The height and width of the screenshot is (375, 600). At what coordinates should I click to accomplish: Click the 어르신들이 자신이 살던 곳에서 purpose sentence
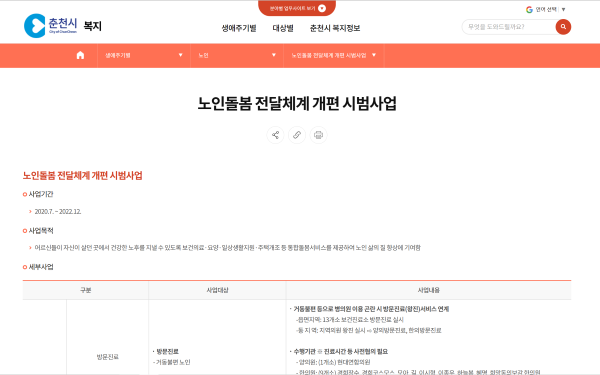[227, 248]
